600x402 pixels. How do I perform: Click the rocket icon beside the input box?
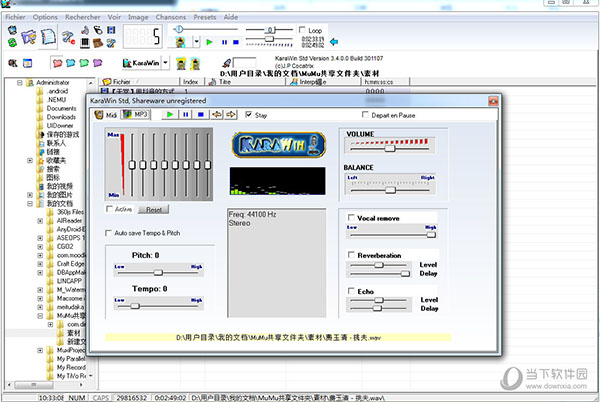pos(227,63)
